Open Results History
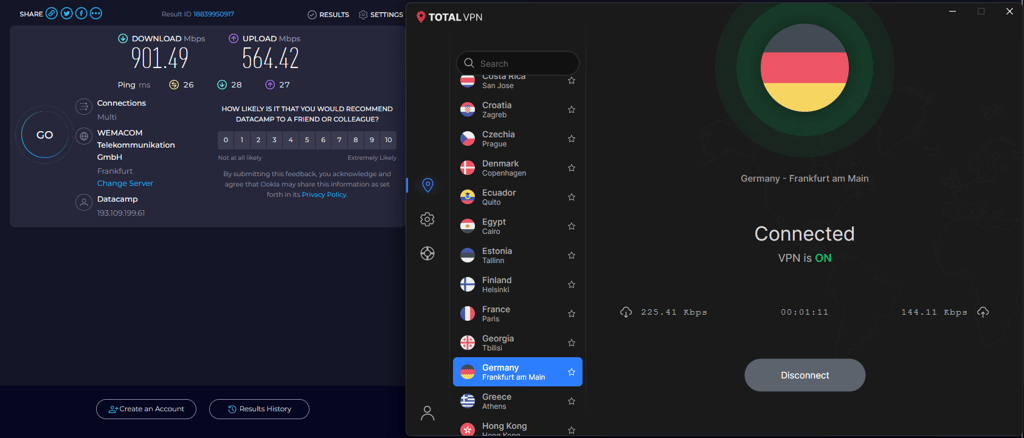 [x=259, y=409]
